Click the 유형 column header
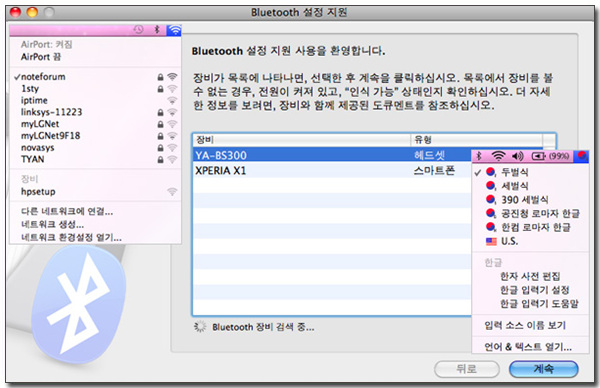 pyautogui.click(x=476, y=140)
